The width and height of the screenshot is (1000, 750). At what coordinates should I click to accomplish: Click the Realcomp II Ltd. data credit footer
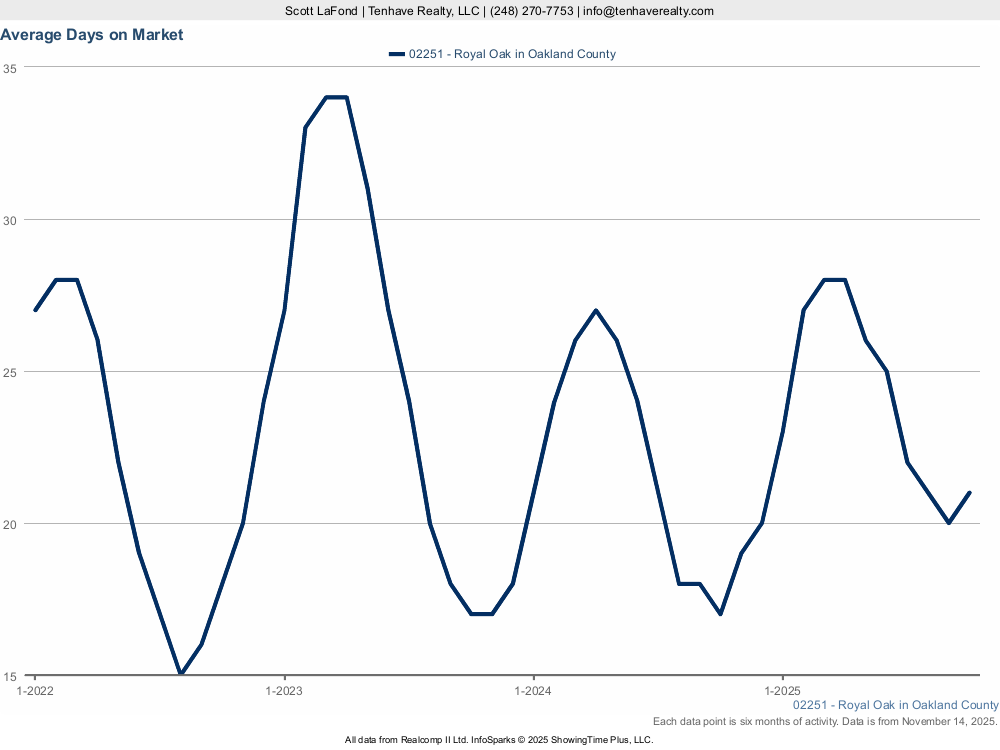pos(498,740)
